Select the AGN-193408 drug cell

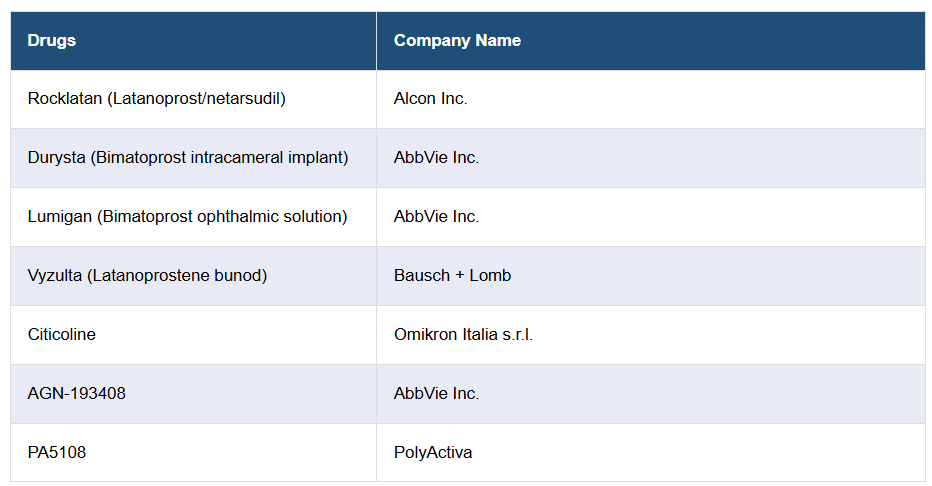coord(77,394)
